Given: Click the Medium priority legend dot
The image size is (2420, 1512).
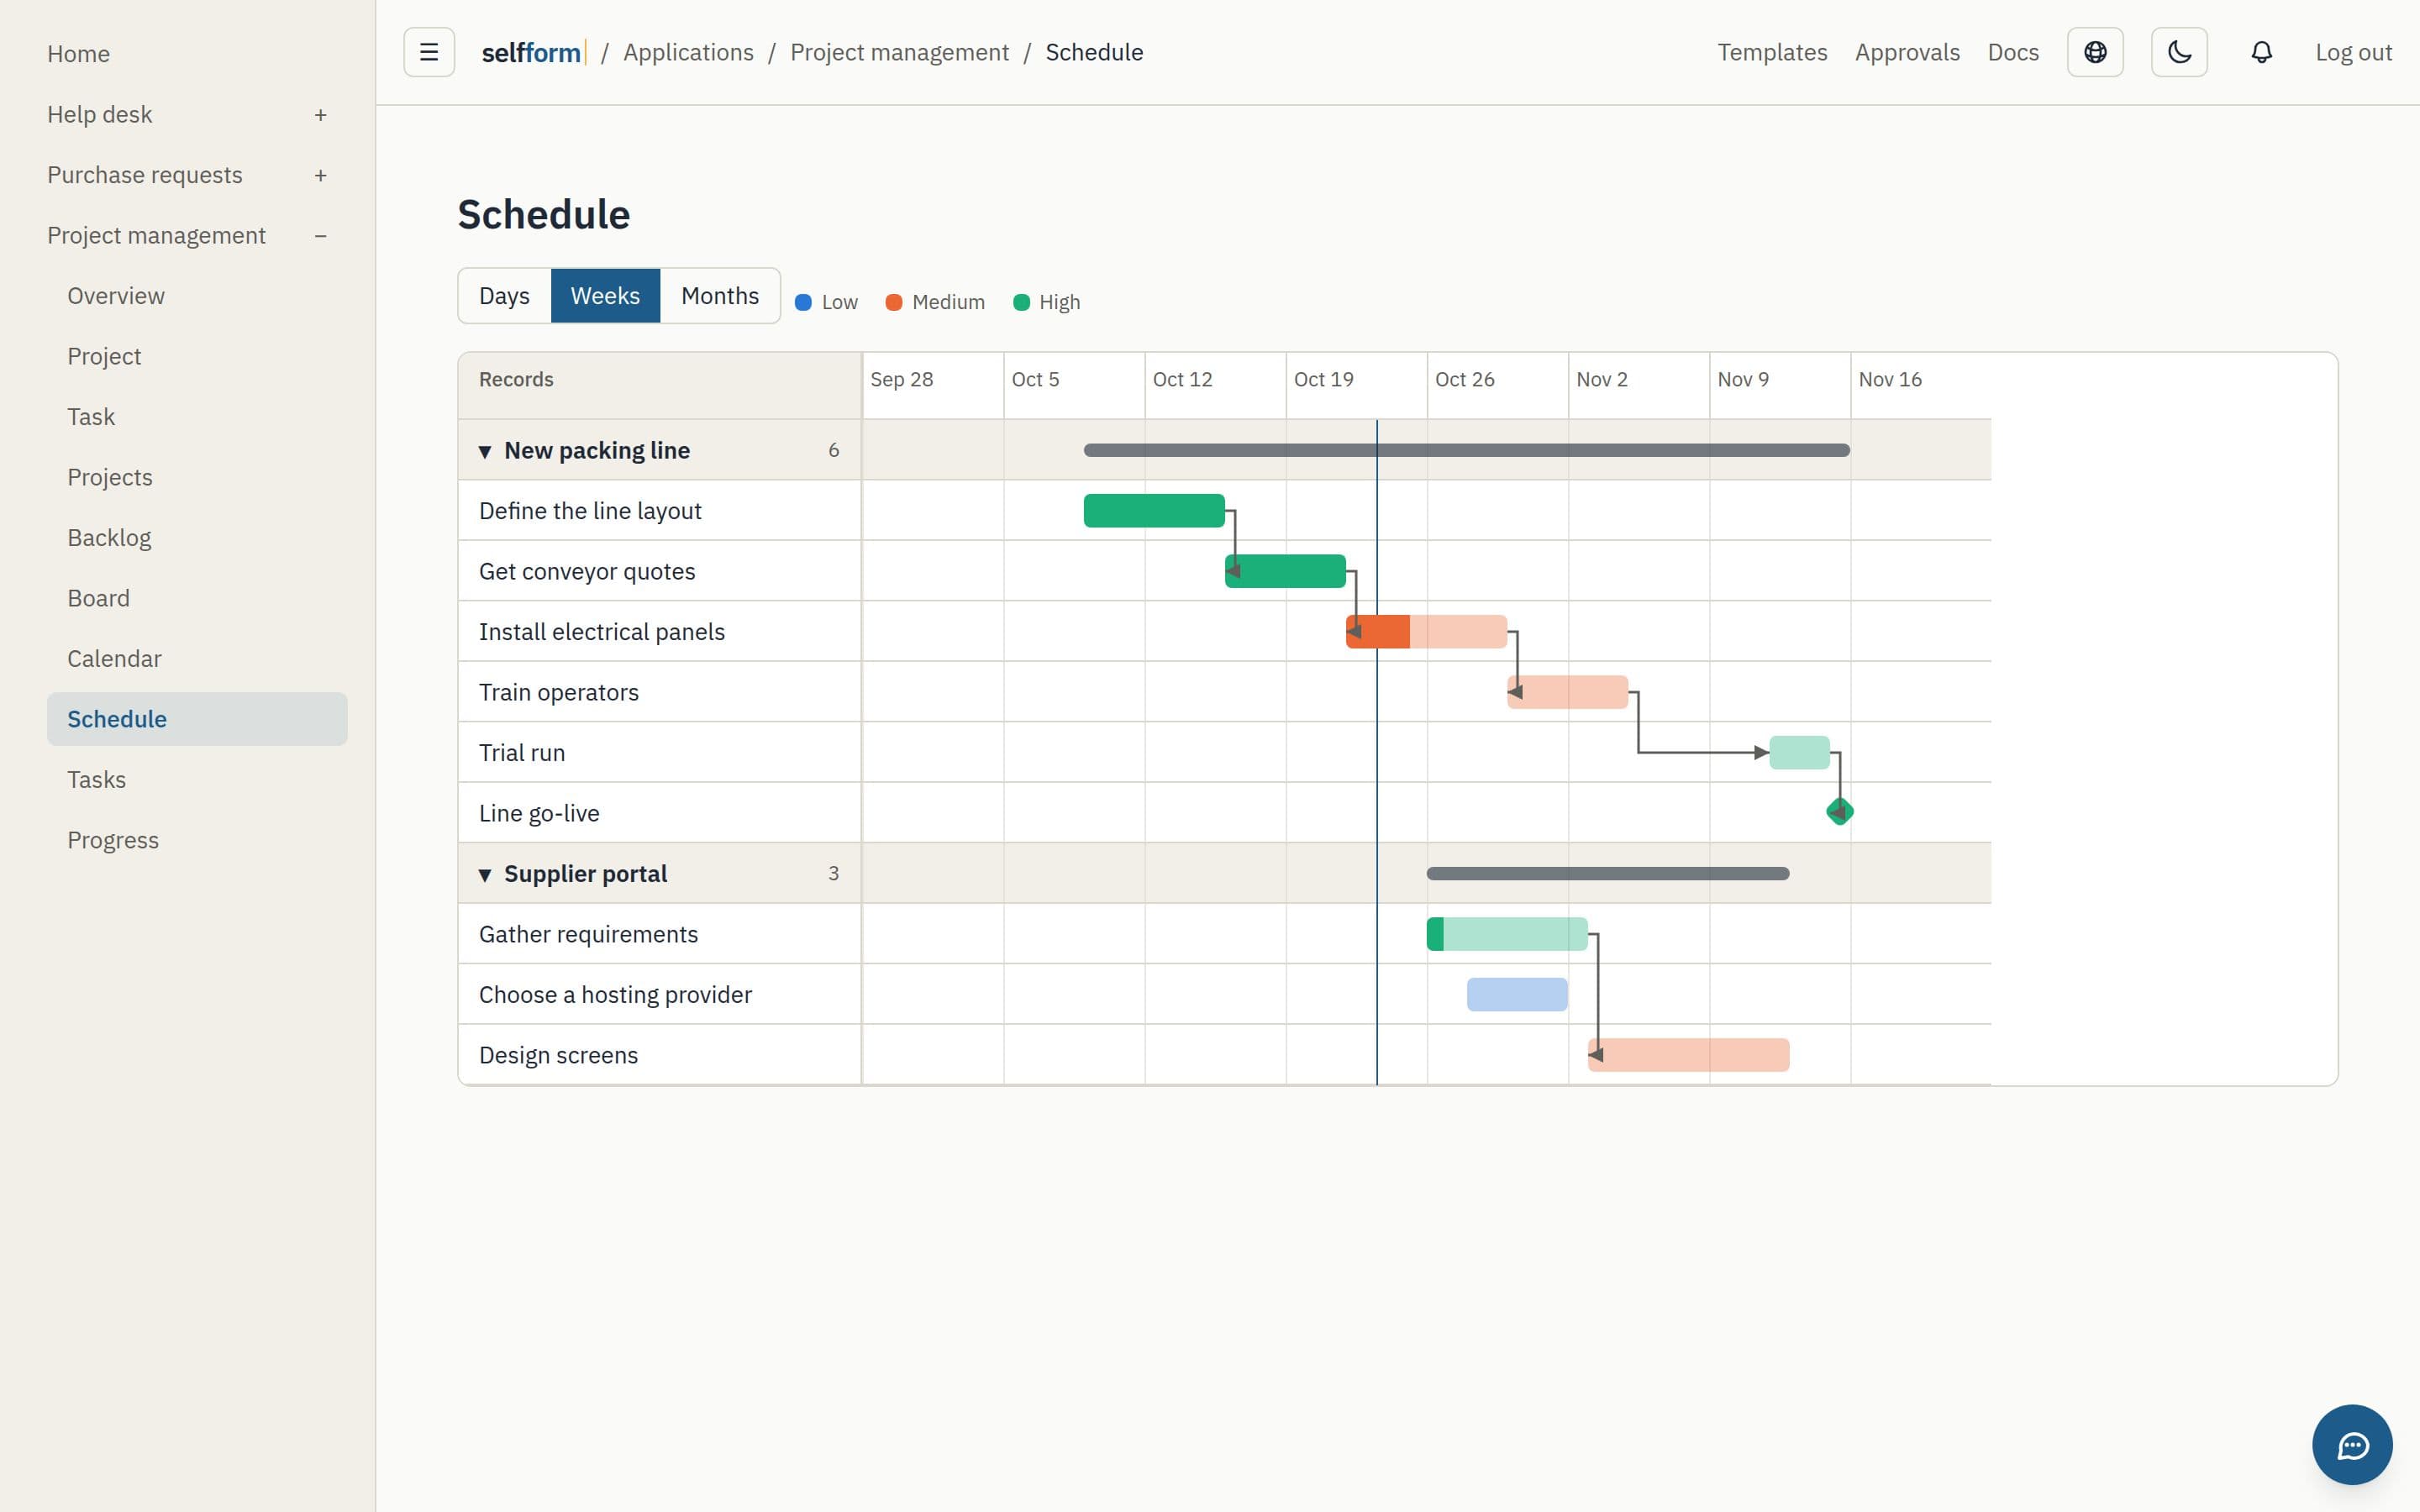Looking at the screenshot, I should pyautogui.click(x=894, y=302).
